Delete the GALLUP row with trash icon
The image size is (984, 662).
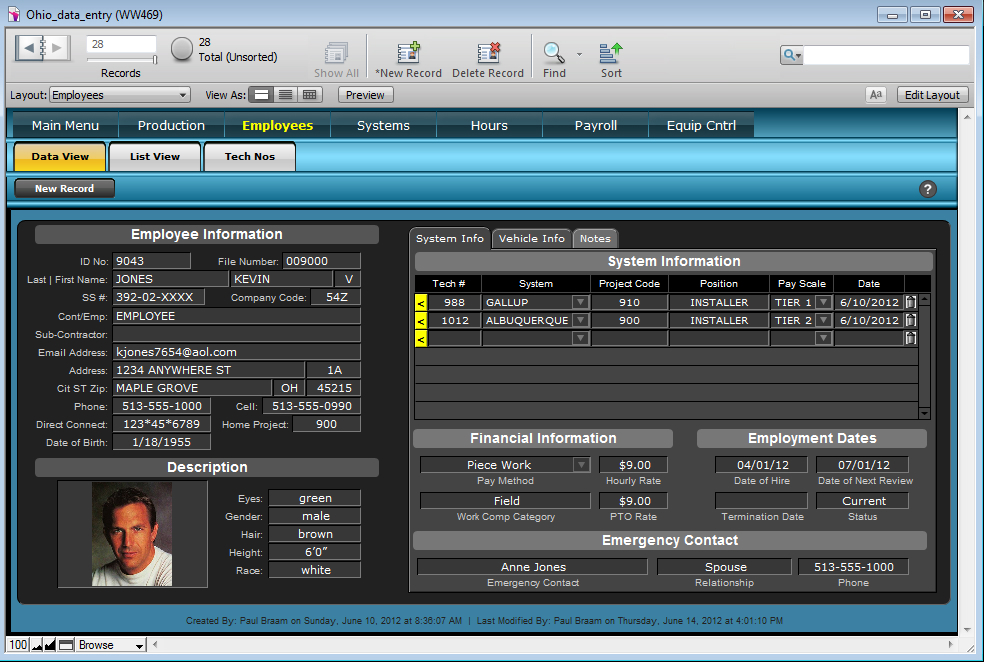(x=910, y=302)
